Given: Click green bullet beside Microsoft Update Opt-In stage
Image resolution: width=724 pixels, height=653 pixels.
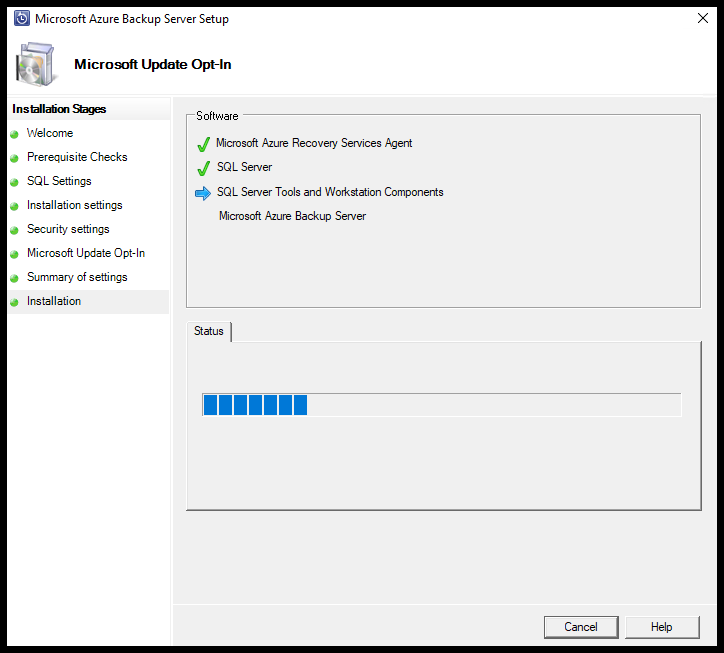Looking at the screenshot, I should [14, 254].
